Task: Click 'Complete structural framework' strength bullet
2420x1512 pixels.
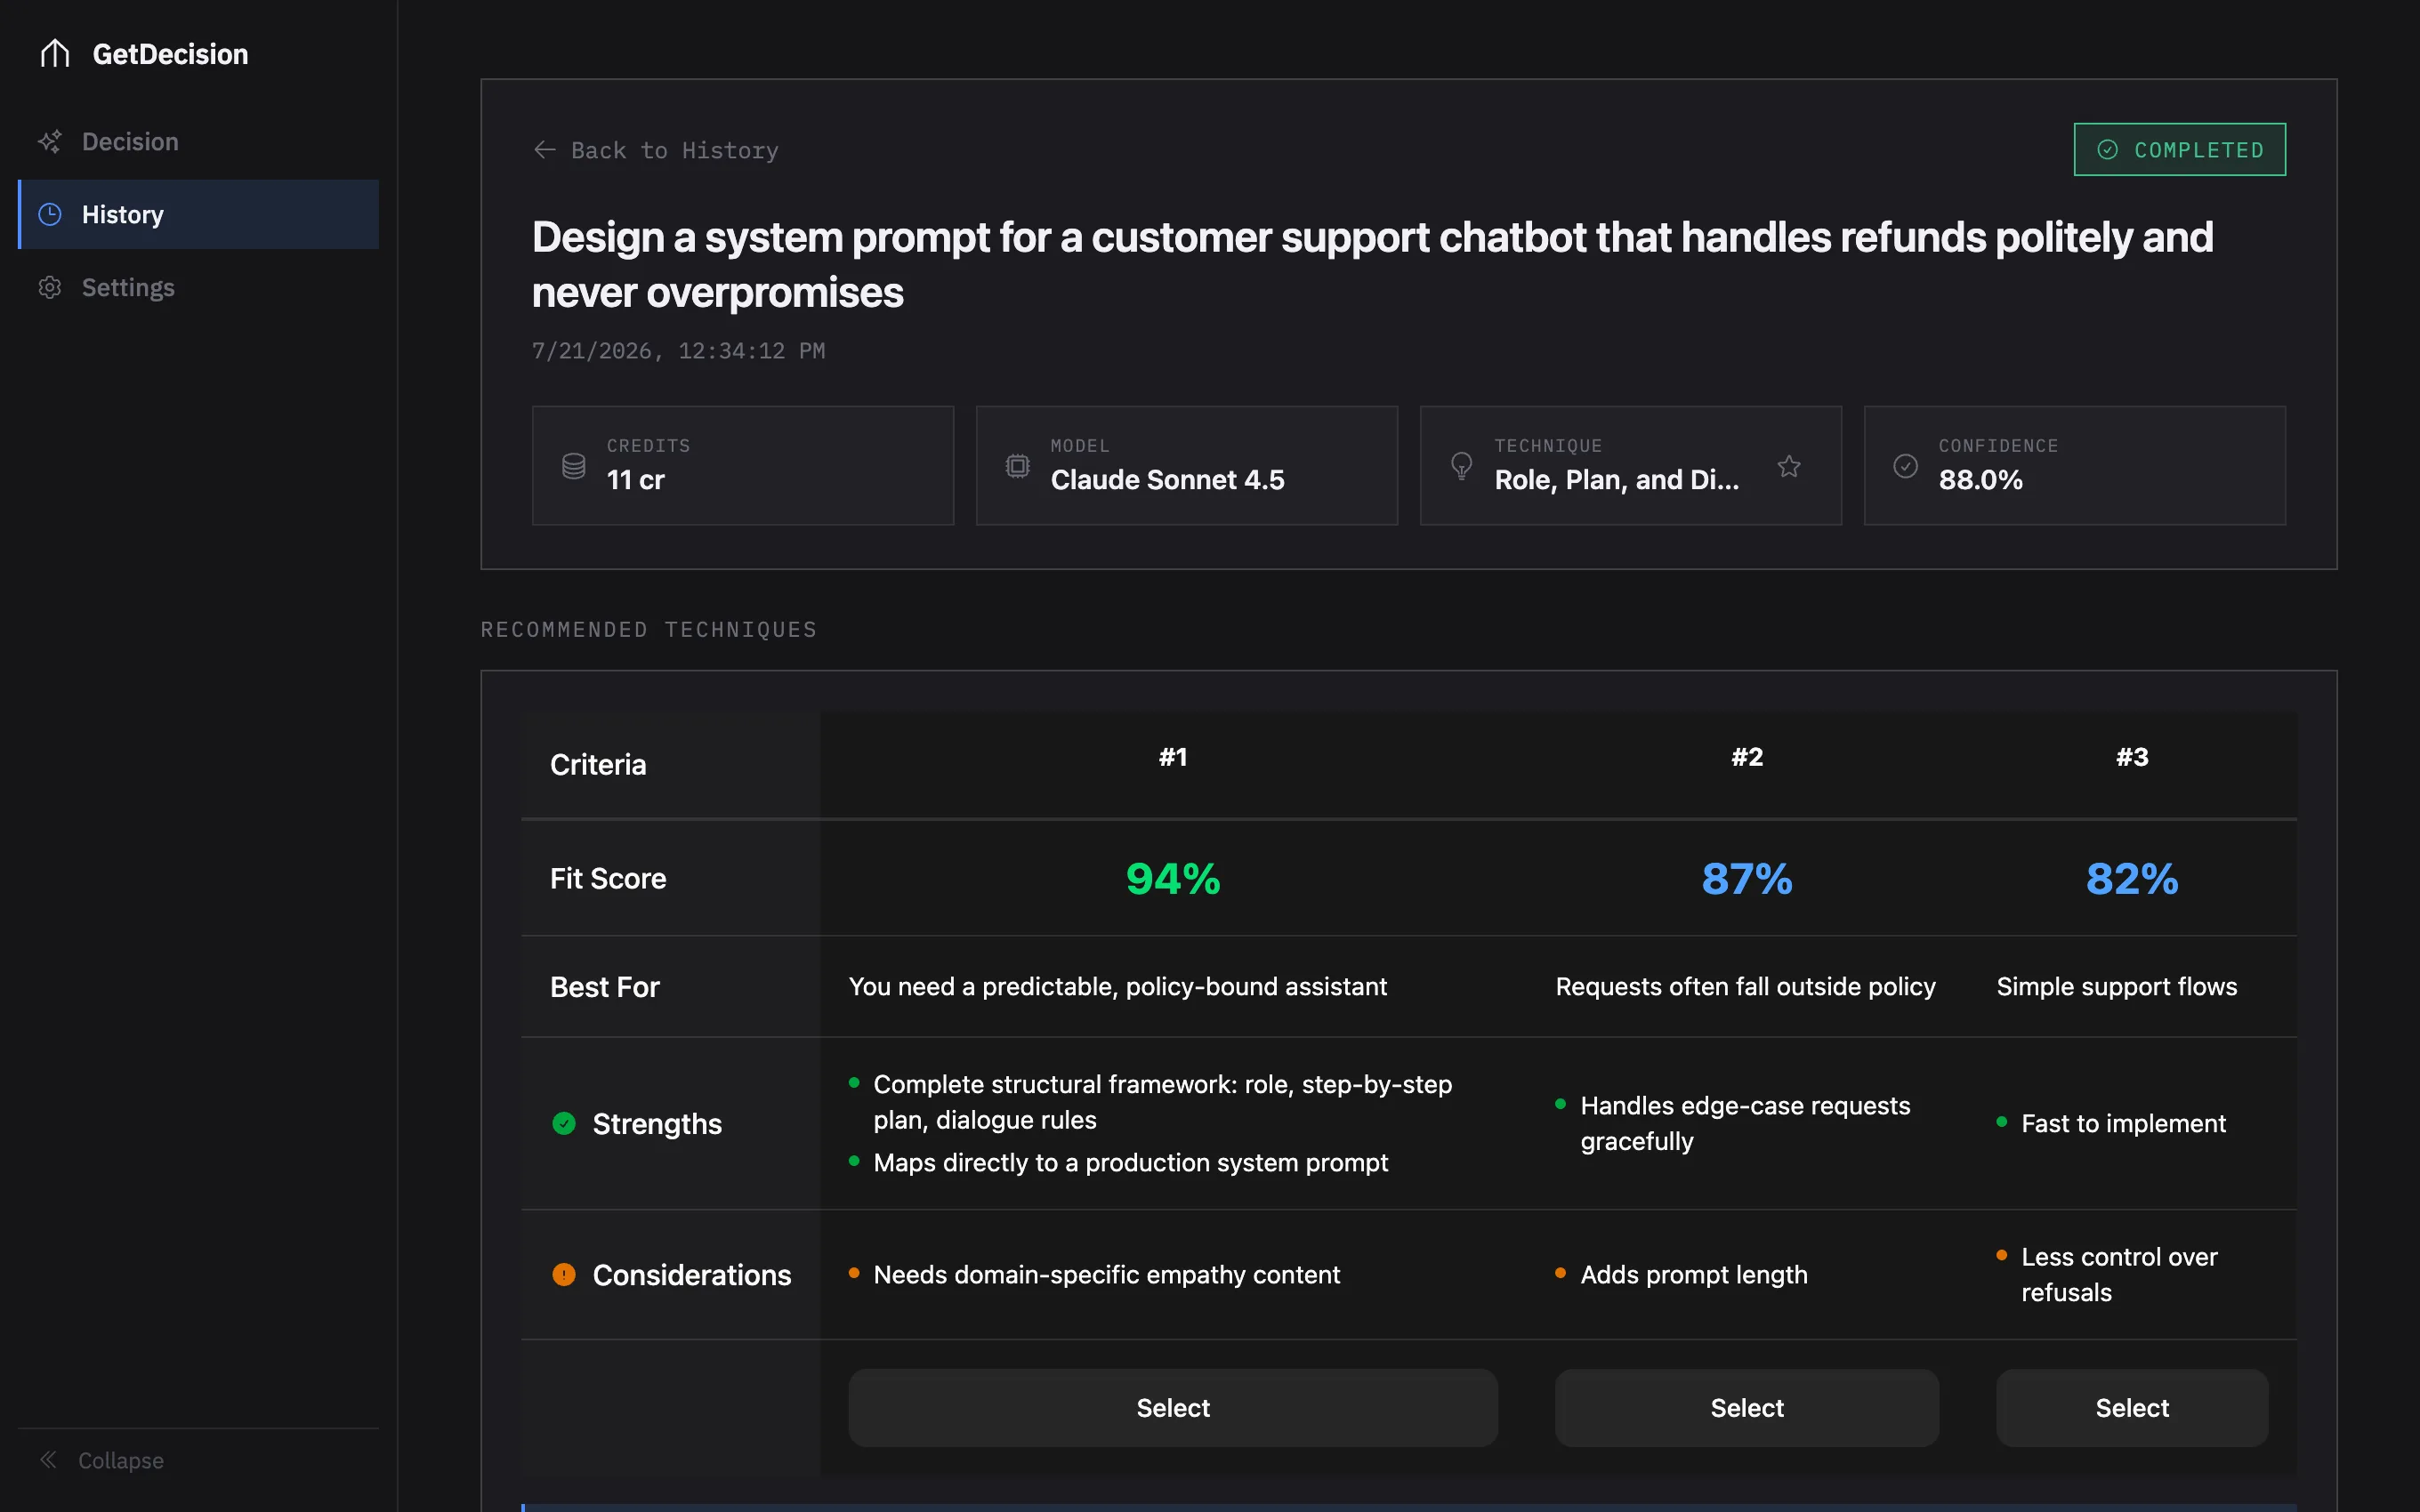Action: pyautogui.click(x=1163, y=1102)
